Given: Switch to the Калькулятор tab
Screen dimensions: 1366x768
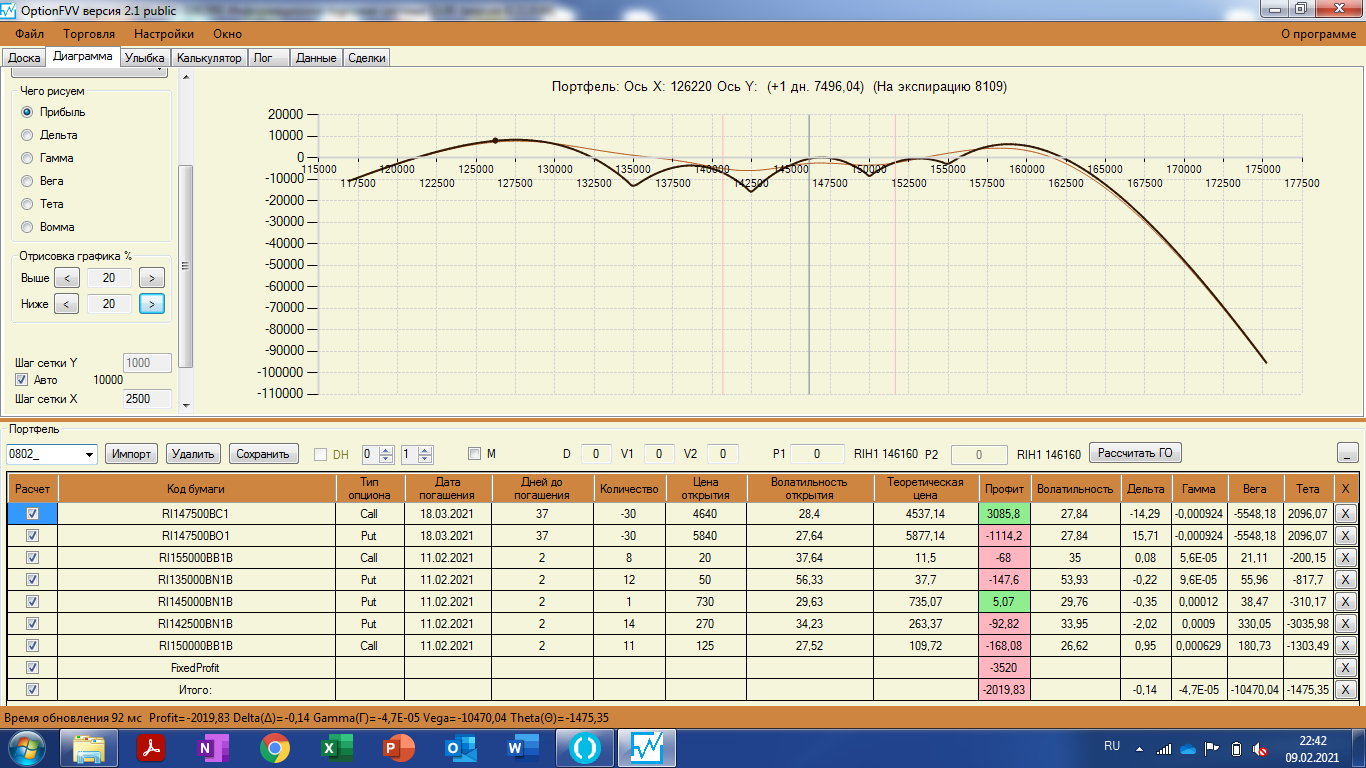Looking at the screenshot, I should tap(210, 58).
